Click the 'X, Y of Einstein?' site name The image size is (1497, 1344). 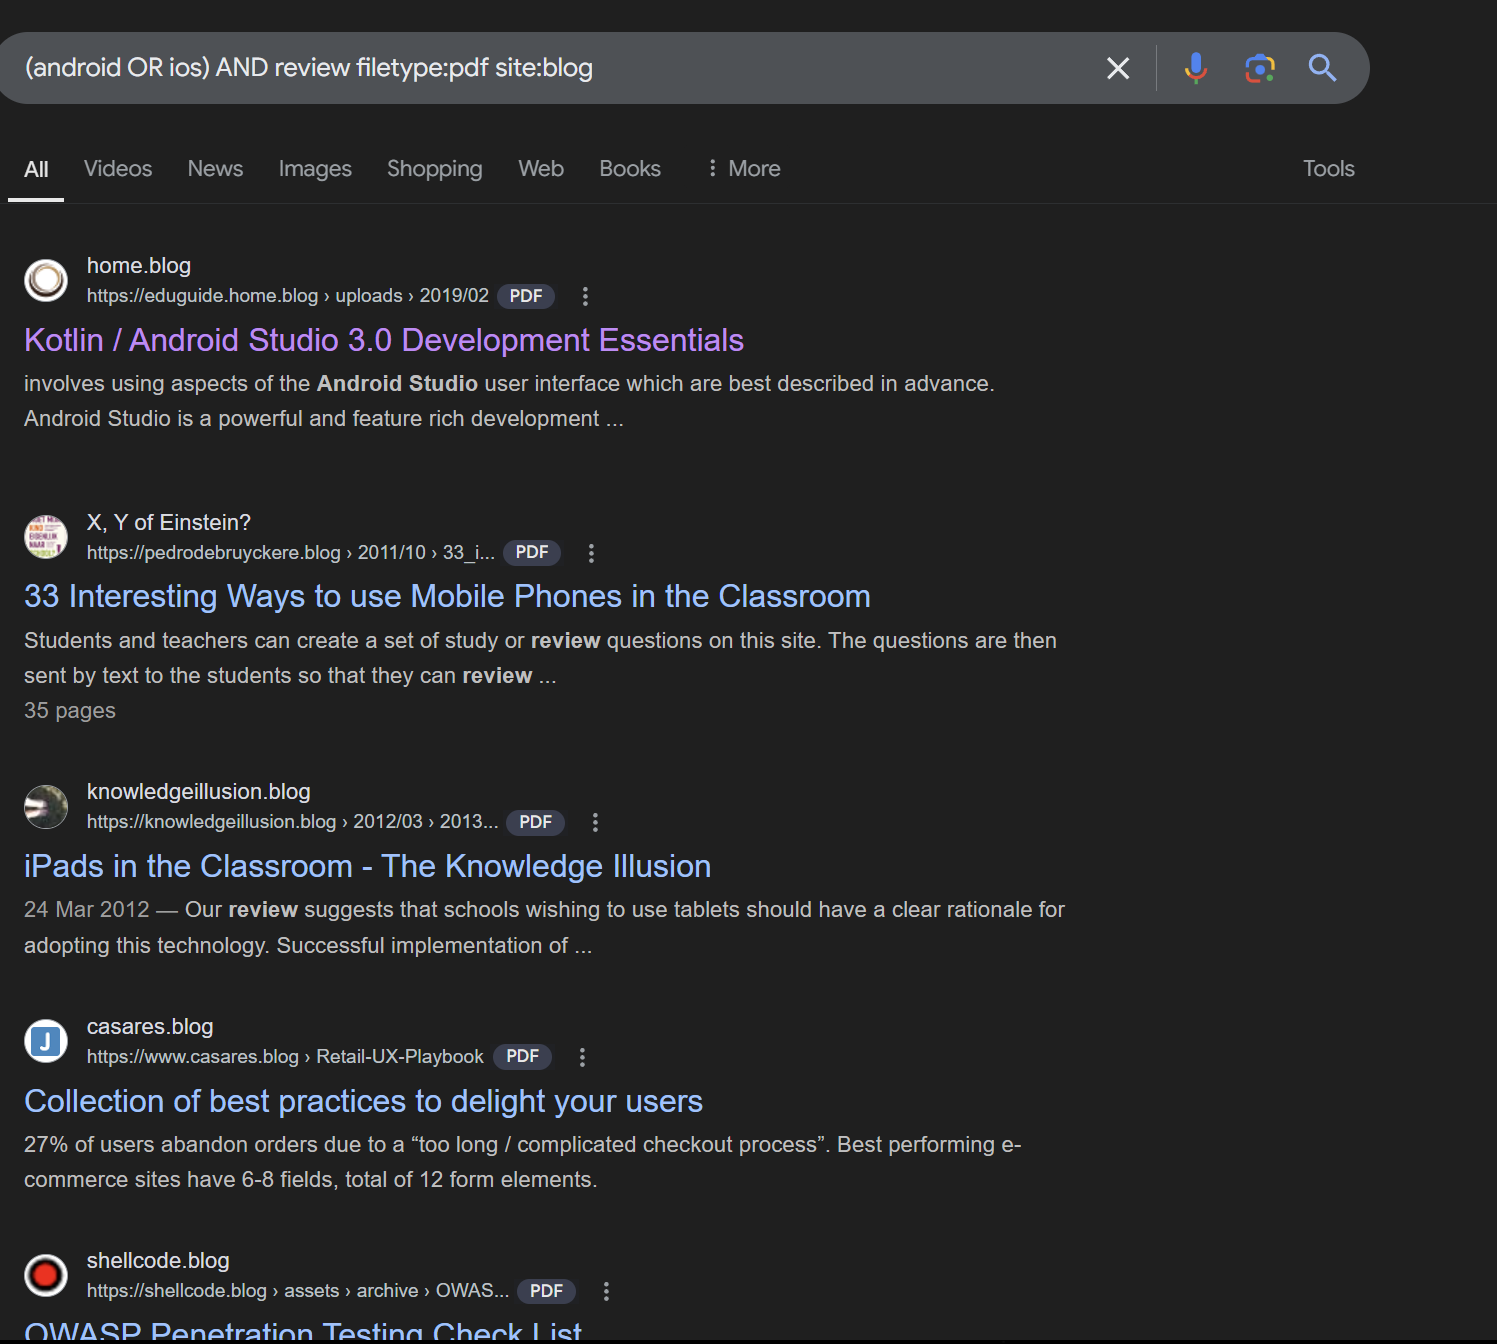tap(169, 523)
